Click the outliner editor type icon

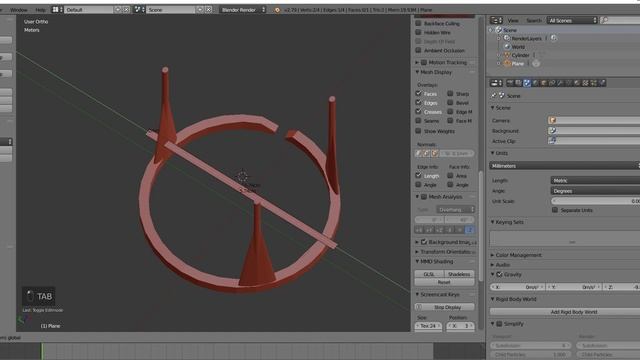coord(496,20)
